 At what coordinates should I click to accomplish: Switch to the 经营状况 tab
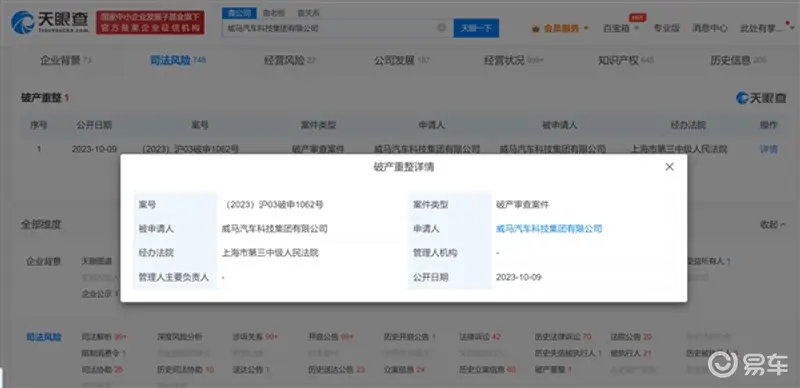514,60
